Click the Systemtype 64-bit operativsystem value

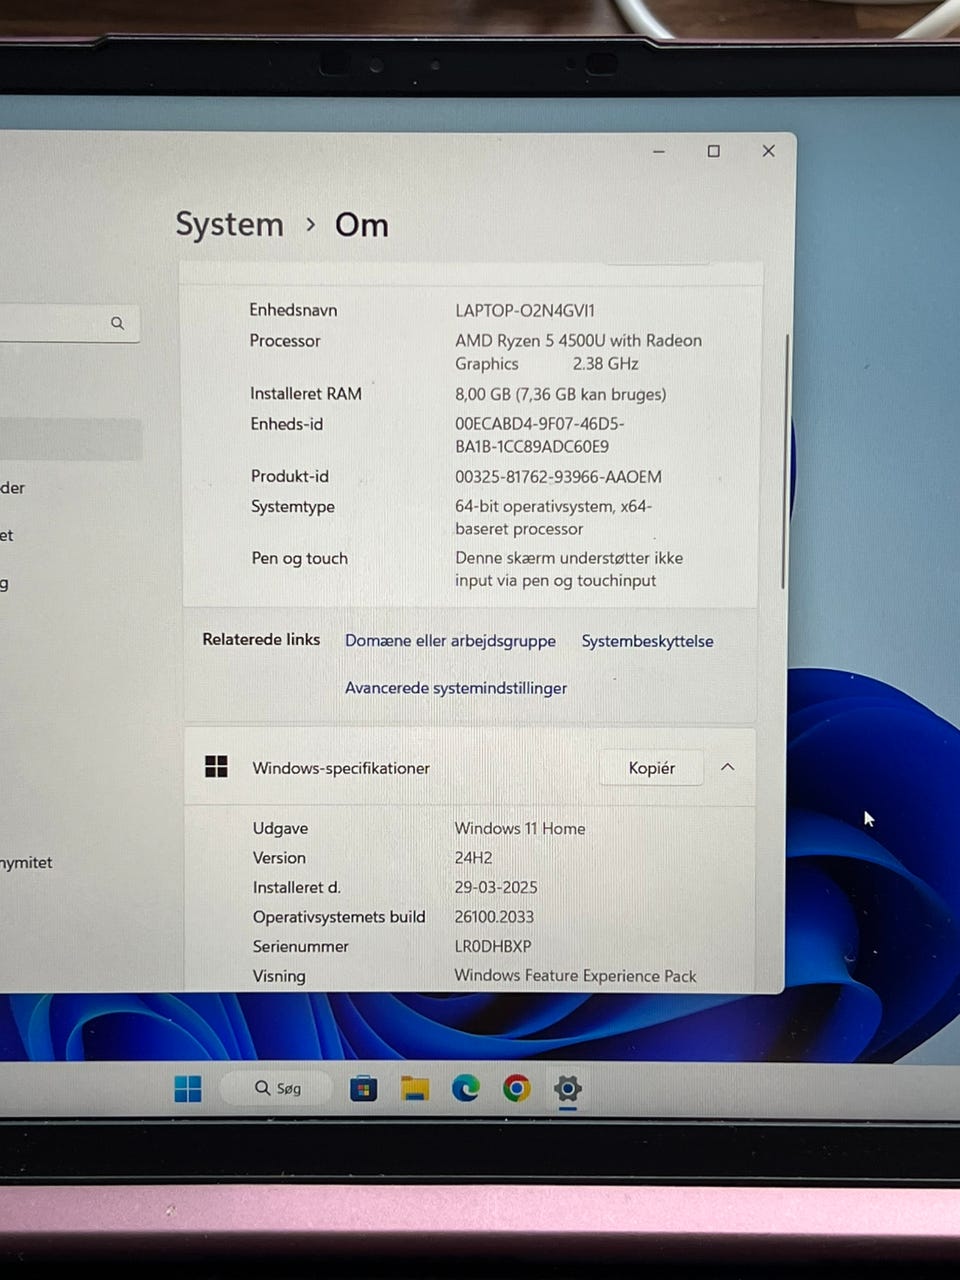[553, 517]
